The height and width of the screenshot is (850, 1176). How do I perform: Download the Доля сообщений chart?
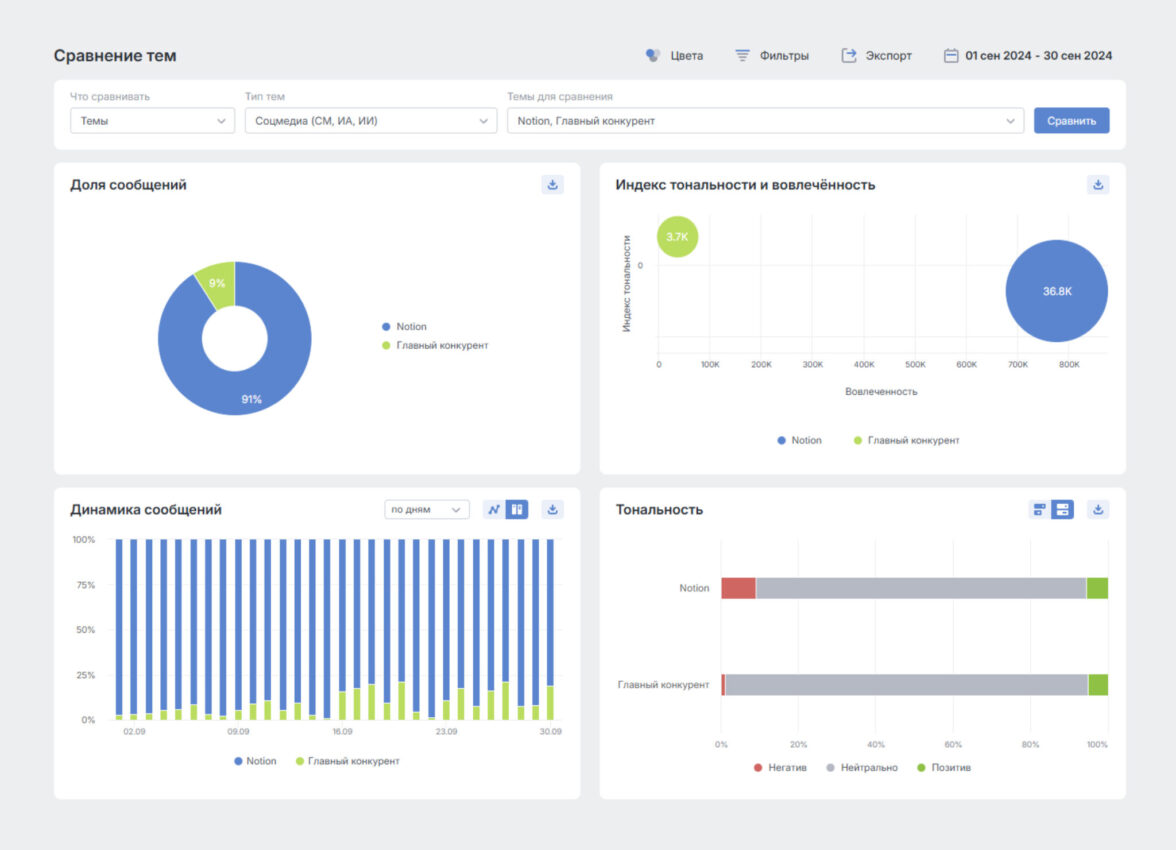click(552, 185)
